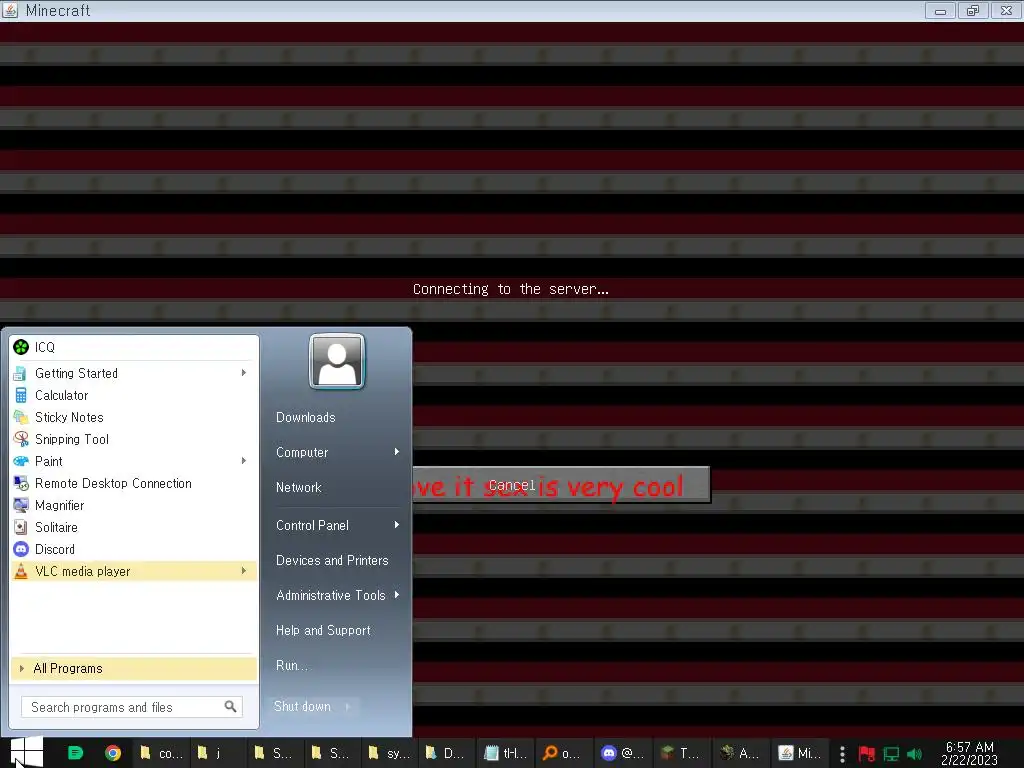Image resolution: width=1024 pixels, height=768 pixels.
Task: Expand the Paint jump list arrow
Action: pos(244,460)
